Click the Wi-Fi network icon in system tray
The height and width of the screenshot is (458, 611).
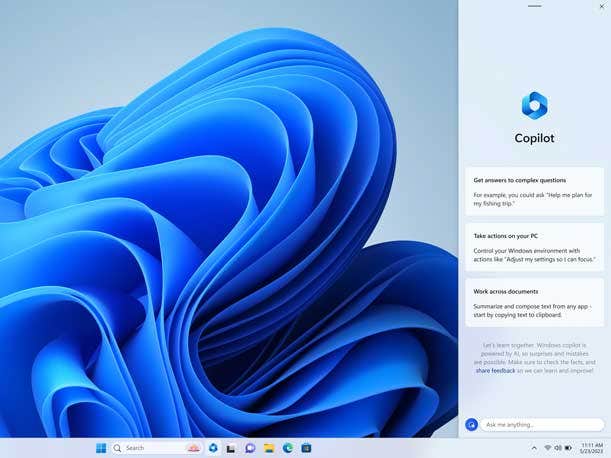[548, 448]
